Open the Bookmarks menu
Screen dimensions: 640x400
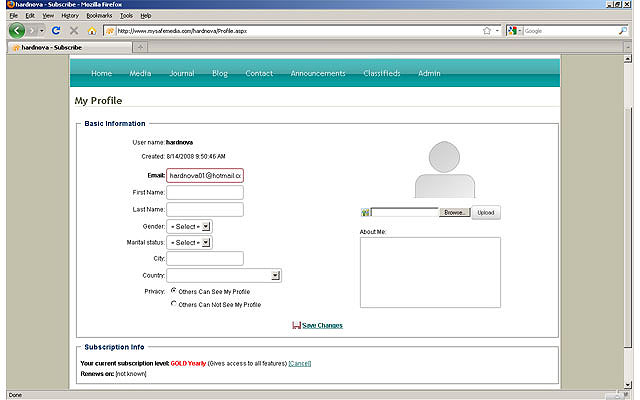coord(99,16)
